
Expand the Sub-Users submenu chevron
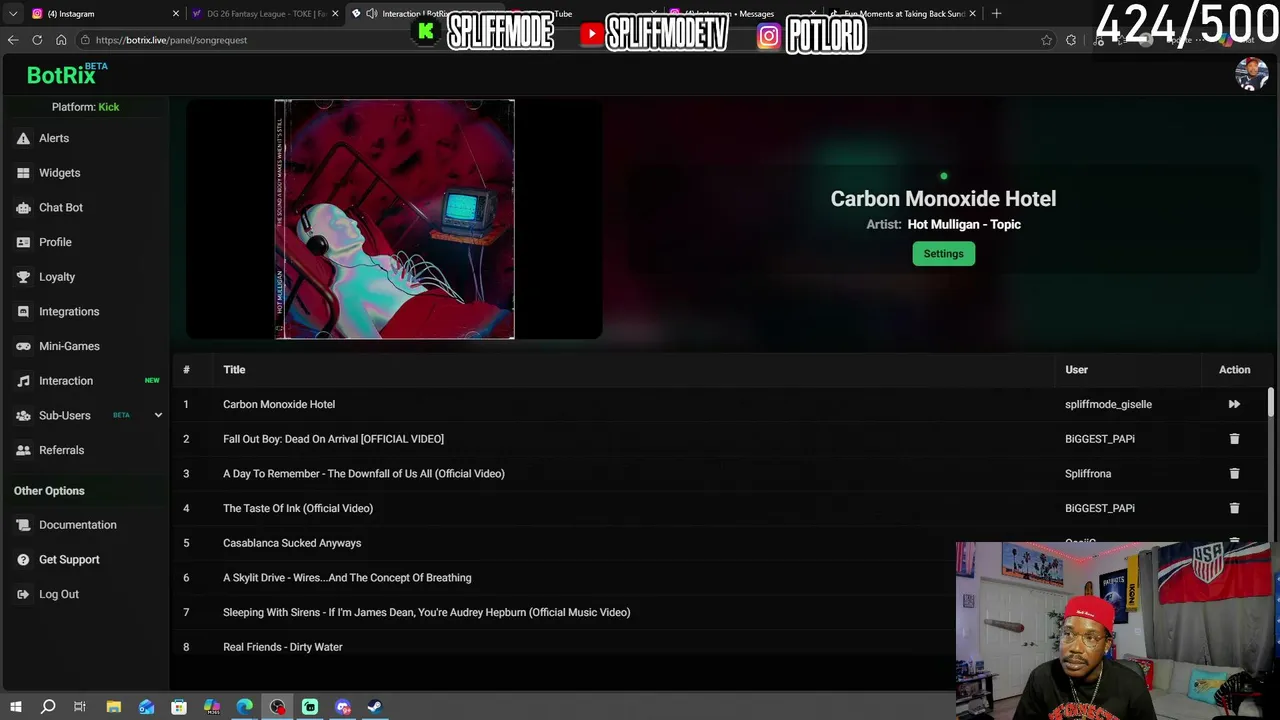[158, 415]
